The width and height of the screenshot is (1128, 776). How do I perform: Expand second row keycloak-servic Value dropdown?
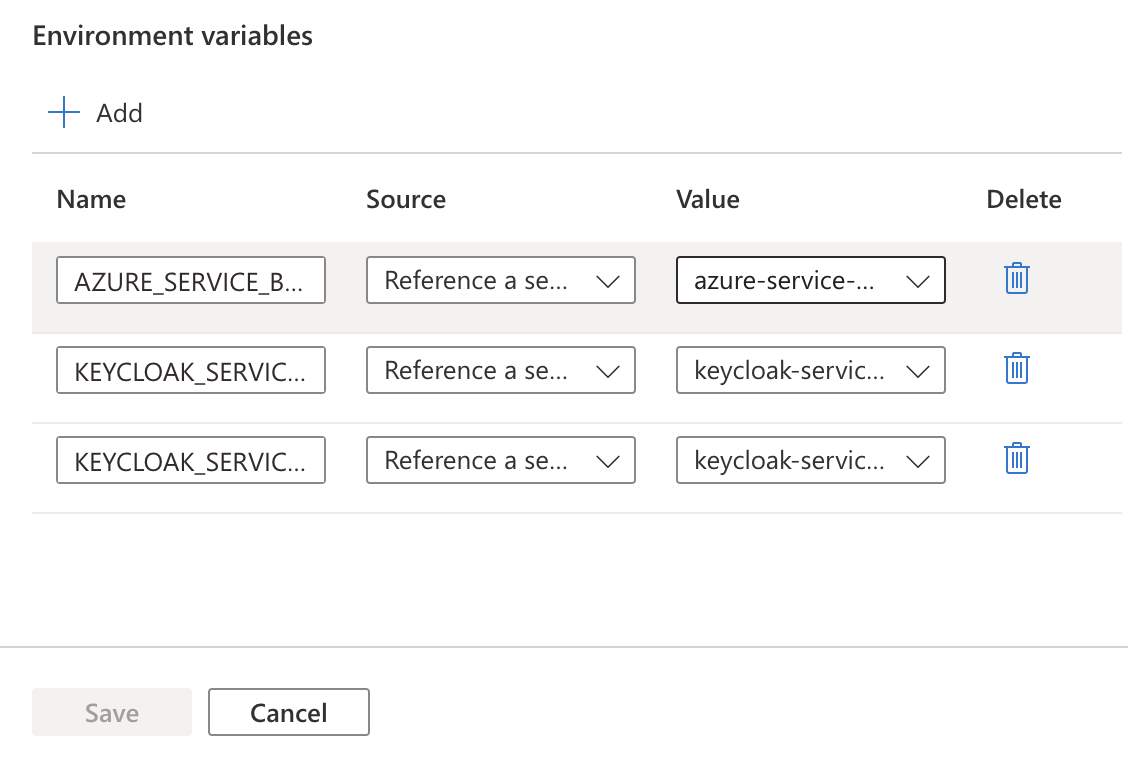(811, 371)
